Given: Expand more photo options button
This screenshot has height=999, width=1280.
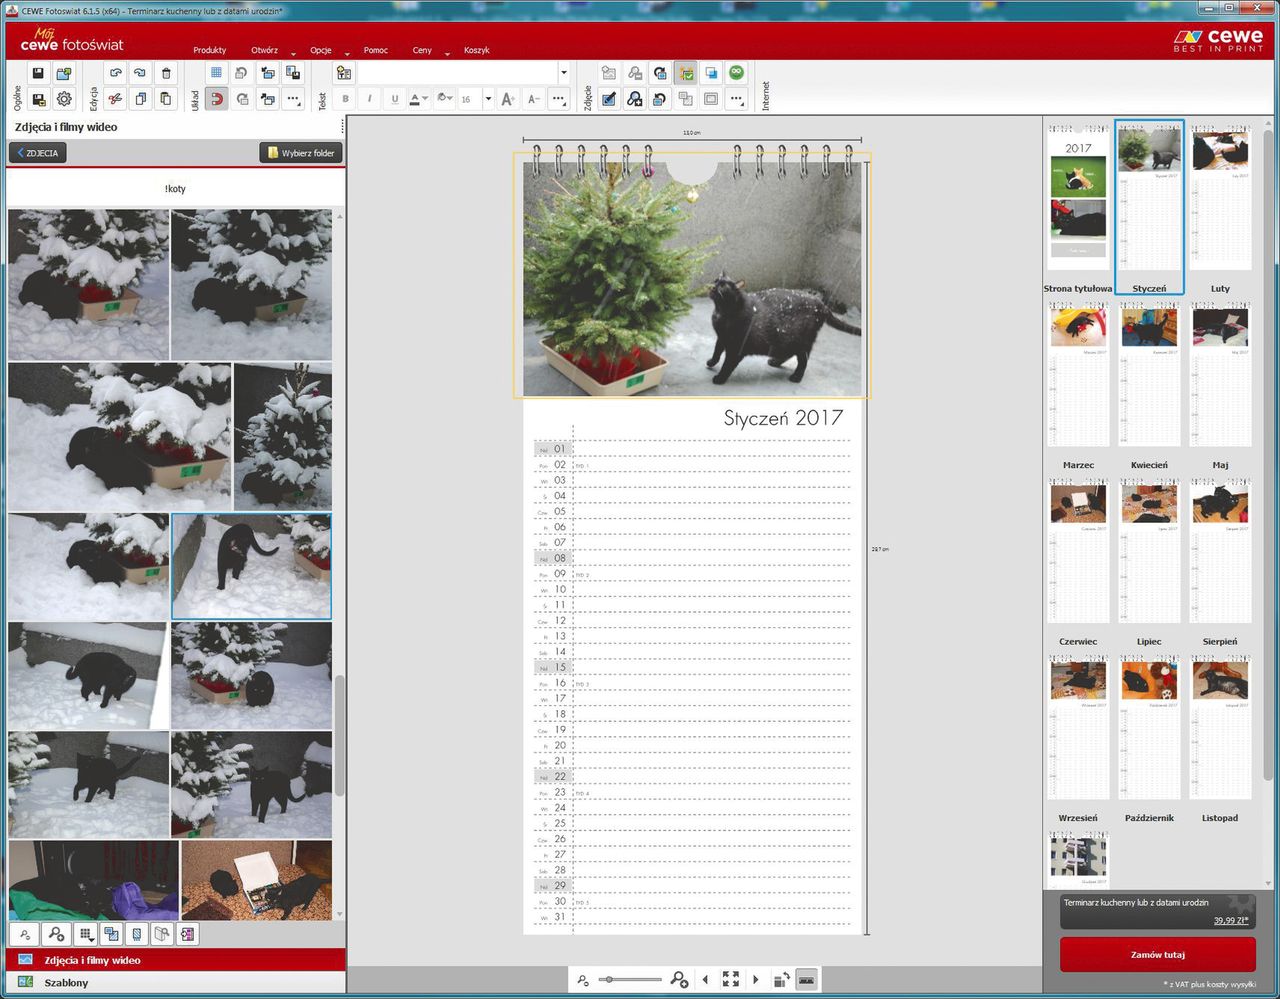Looking at the screenshot, I should [x=736, y=99].
